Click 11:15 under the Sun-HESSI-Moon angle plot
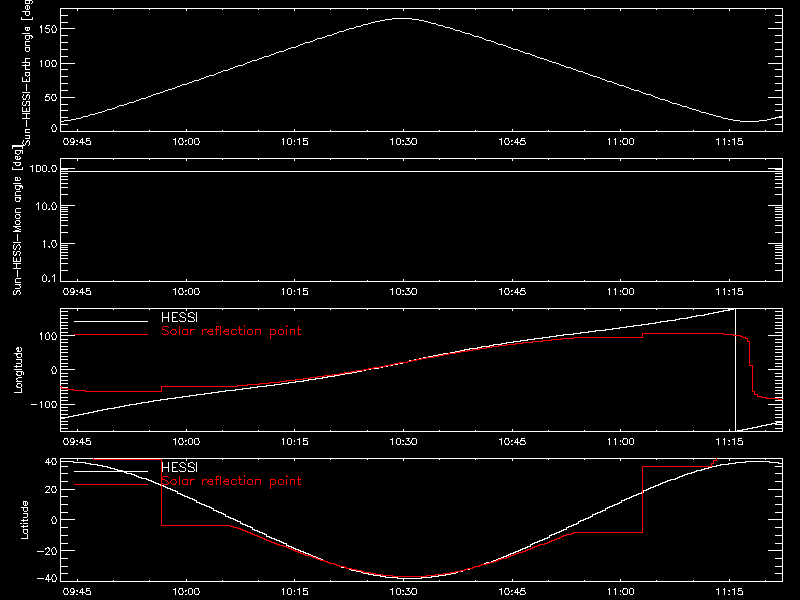Viewport: 800px width, 600px height. point(729,292)
